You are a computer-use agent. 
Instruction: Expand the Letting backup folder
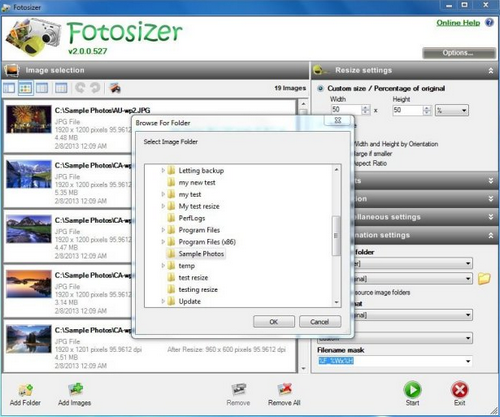pyautogui.click(x=163, y=170)
